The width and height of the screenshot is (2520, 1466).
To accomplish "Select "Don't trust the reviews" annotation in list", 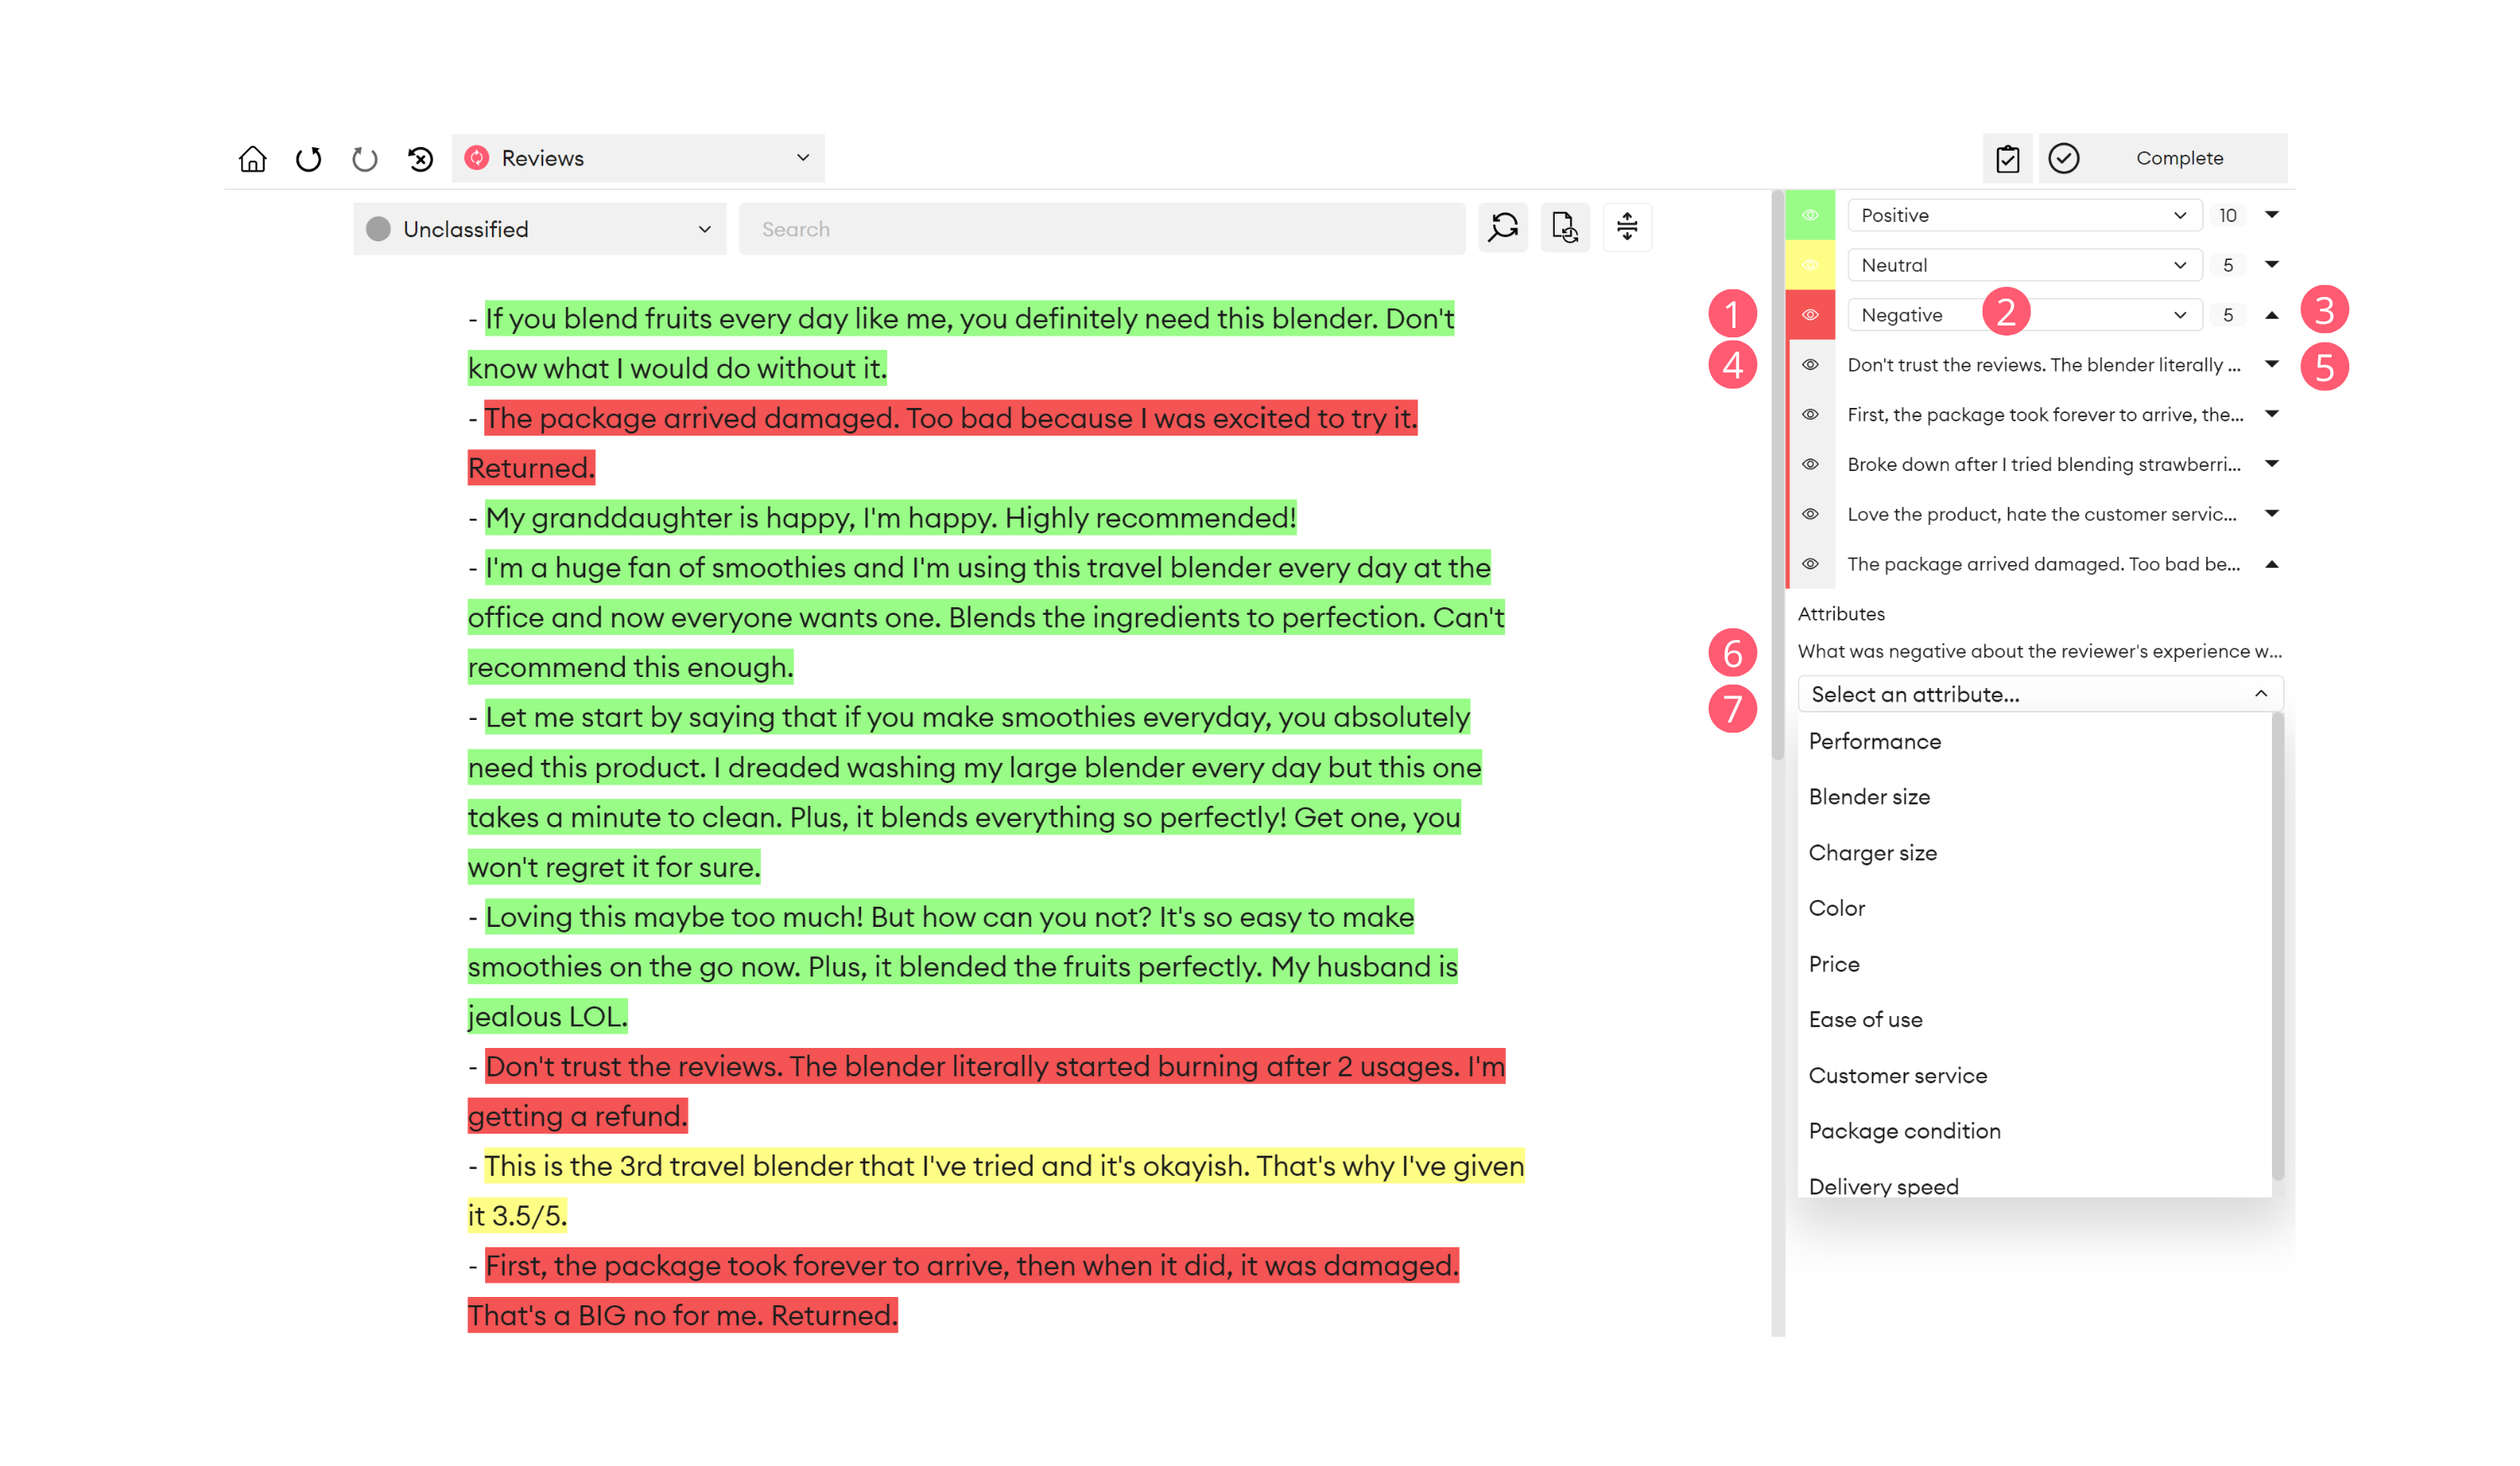I will point(2043,365).
